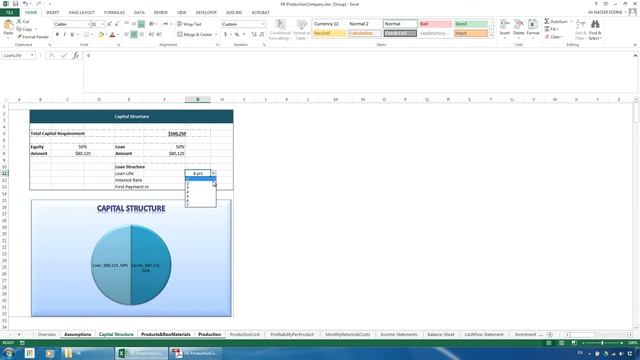Image resolution: width=640 pixels, height=360 pixels.
Task: Apply the Input cell style
Action: coord(471,33)
